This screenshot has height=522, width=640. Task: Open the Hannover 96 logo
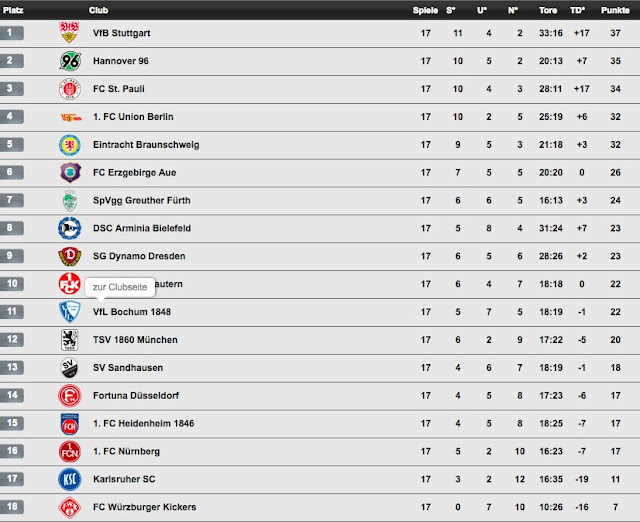coord(70,61)
